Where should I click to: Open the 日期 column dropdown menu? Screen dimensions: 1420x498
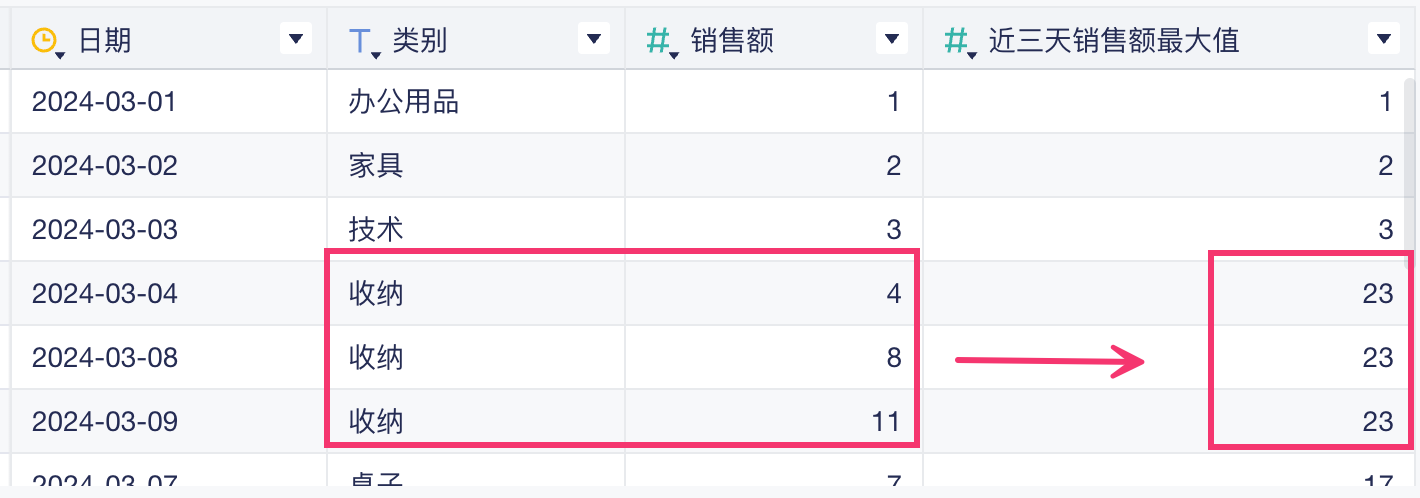(294, 40)
